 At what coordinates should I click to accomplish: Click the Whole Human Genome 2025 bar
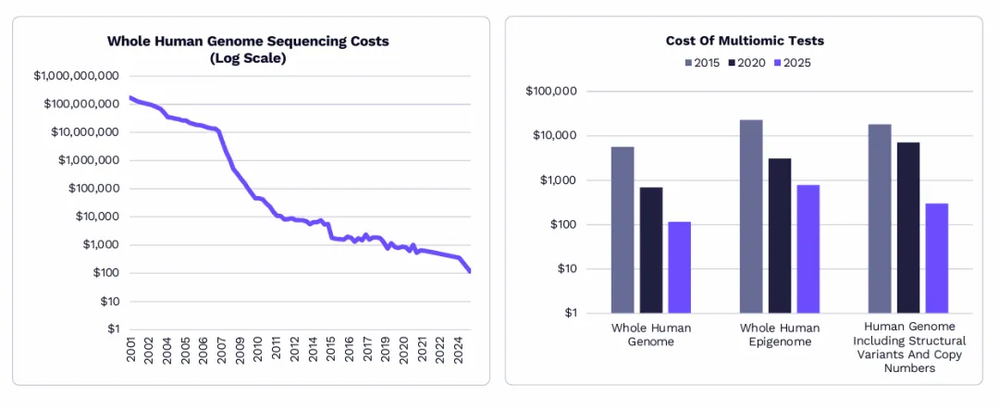point(679,266)
